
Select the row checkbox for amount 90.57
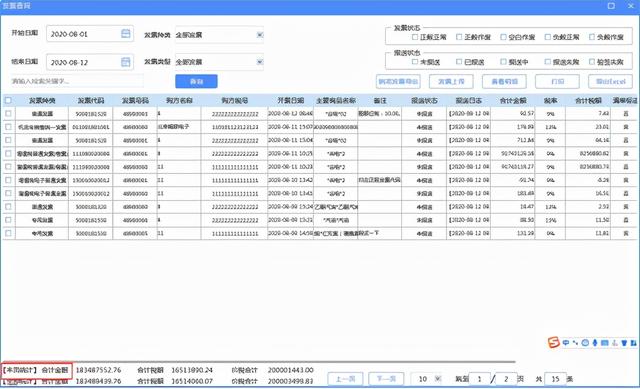tap(8, 113)
